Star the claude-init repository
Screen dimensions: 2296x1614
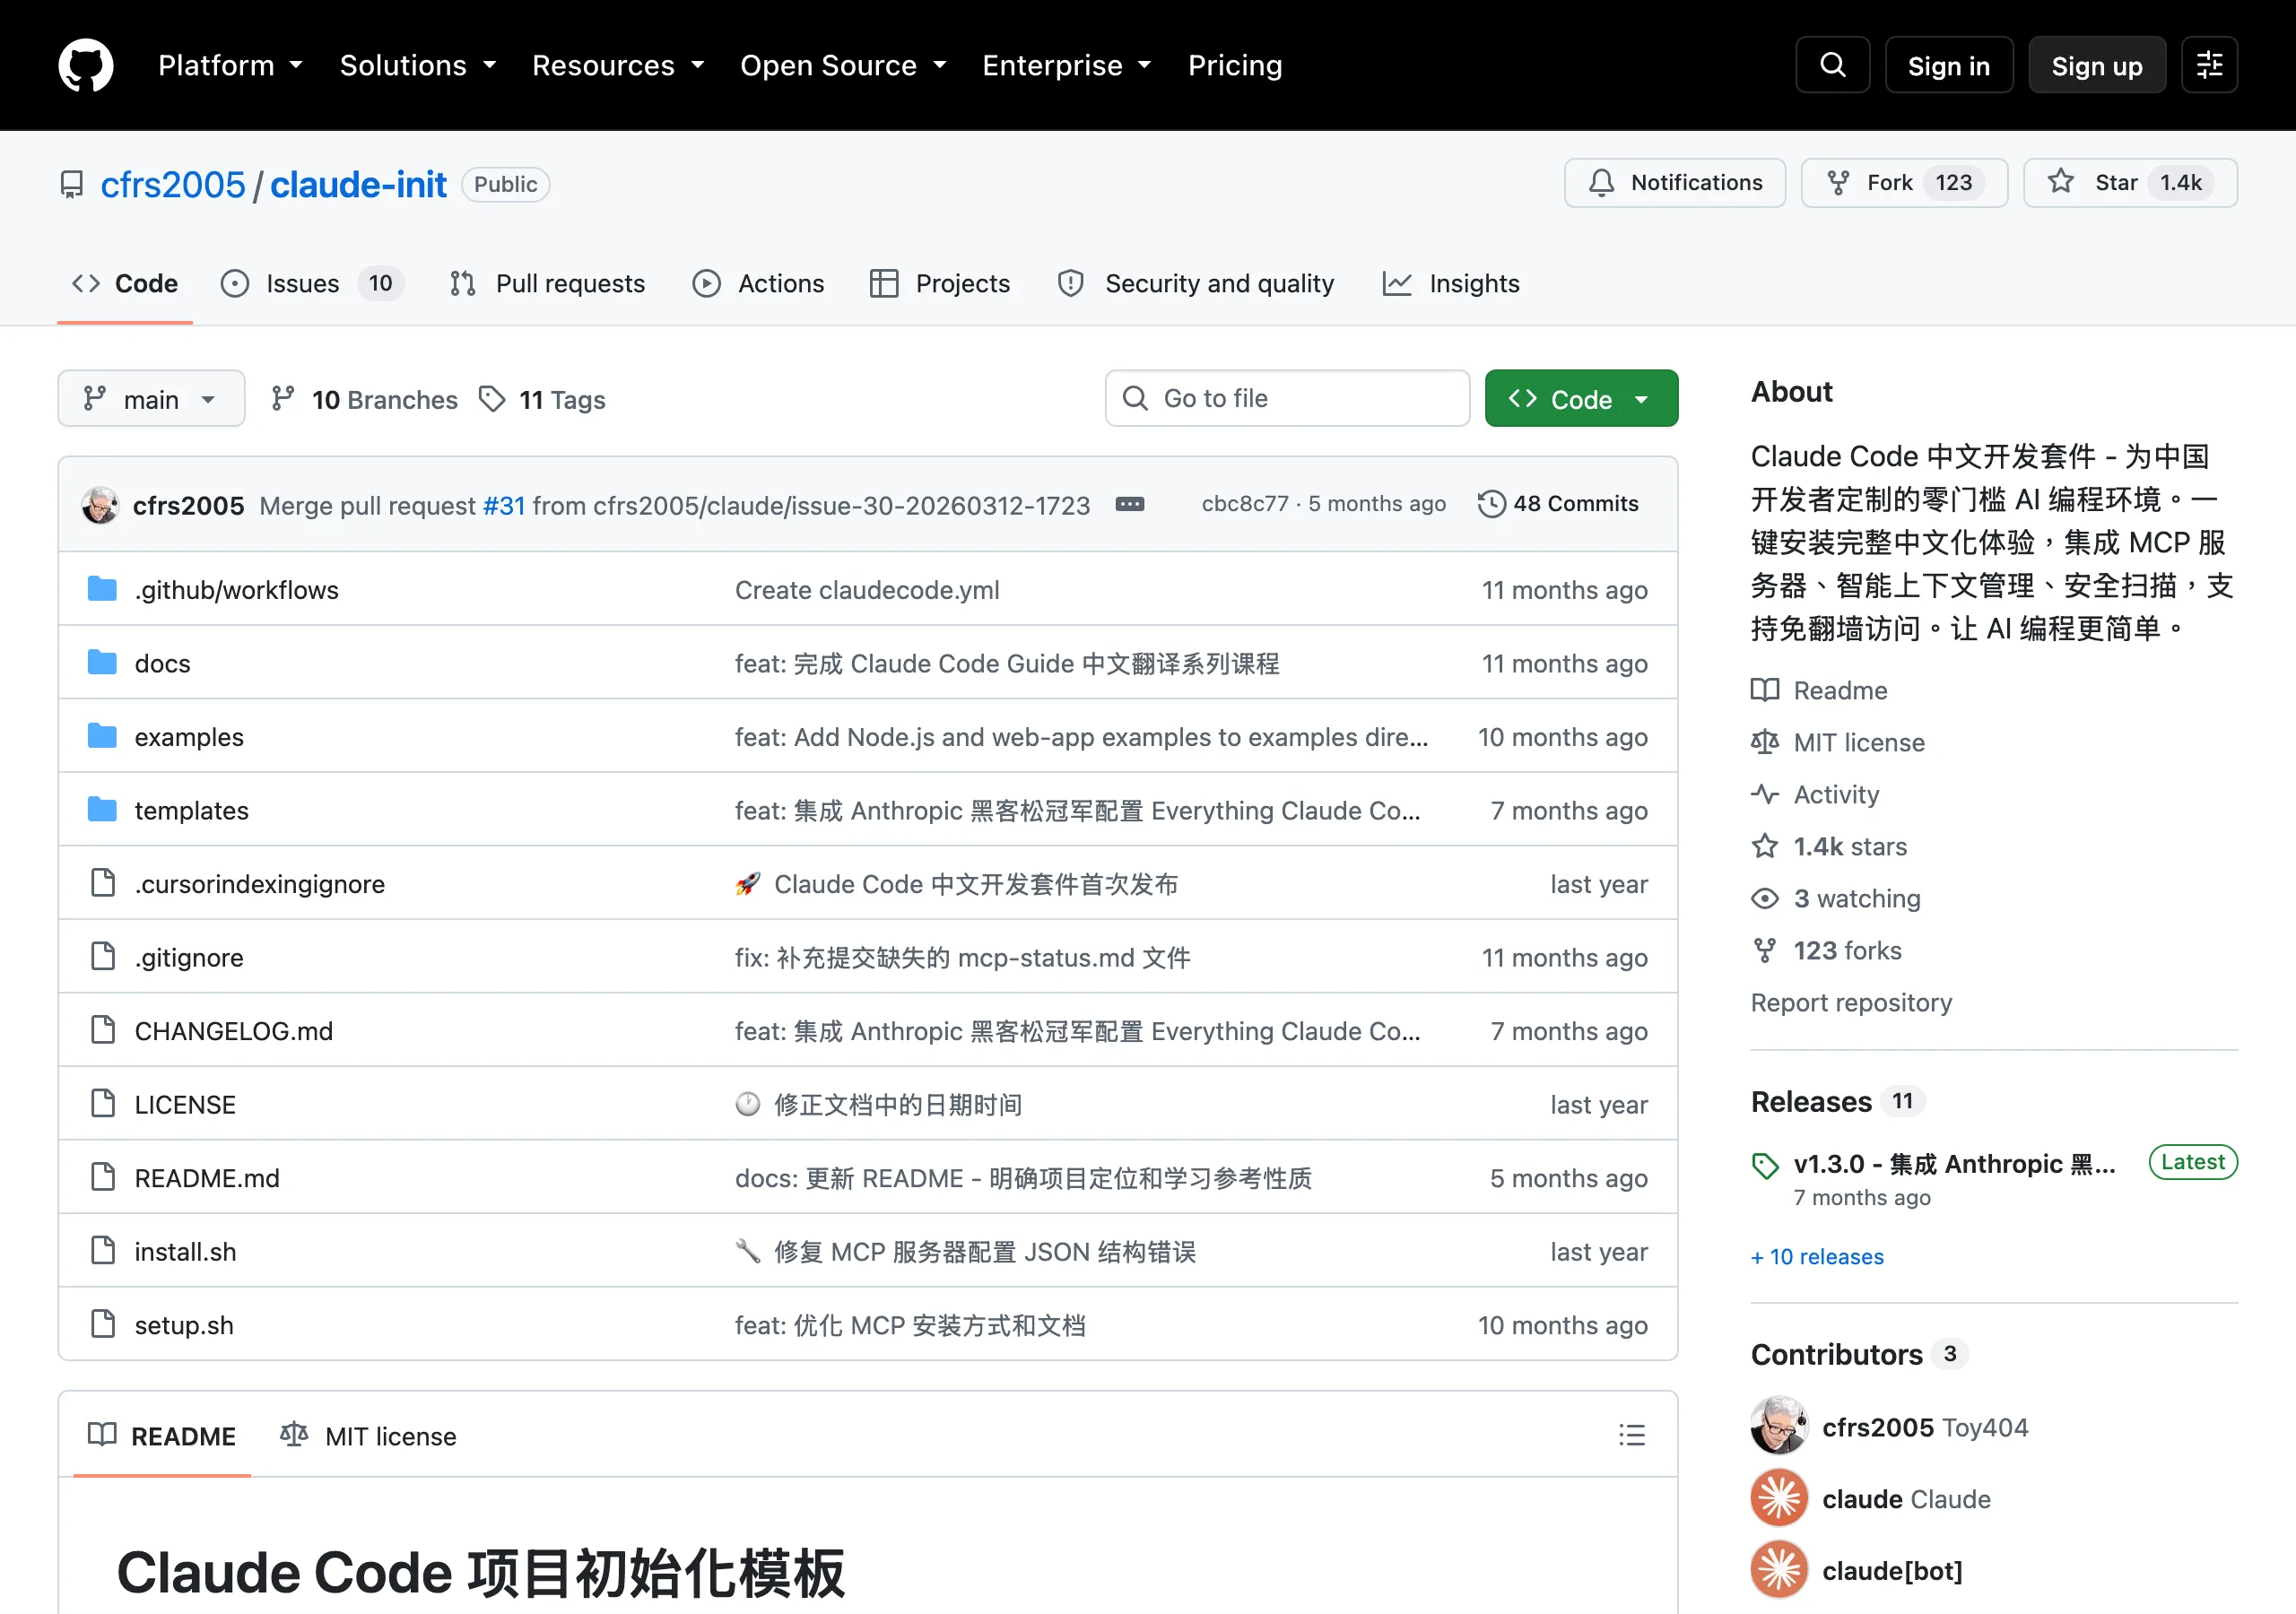(x=2129, y=183)
